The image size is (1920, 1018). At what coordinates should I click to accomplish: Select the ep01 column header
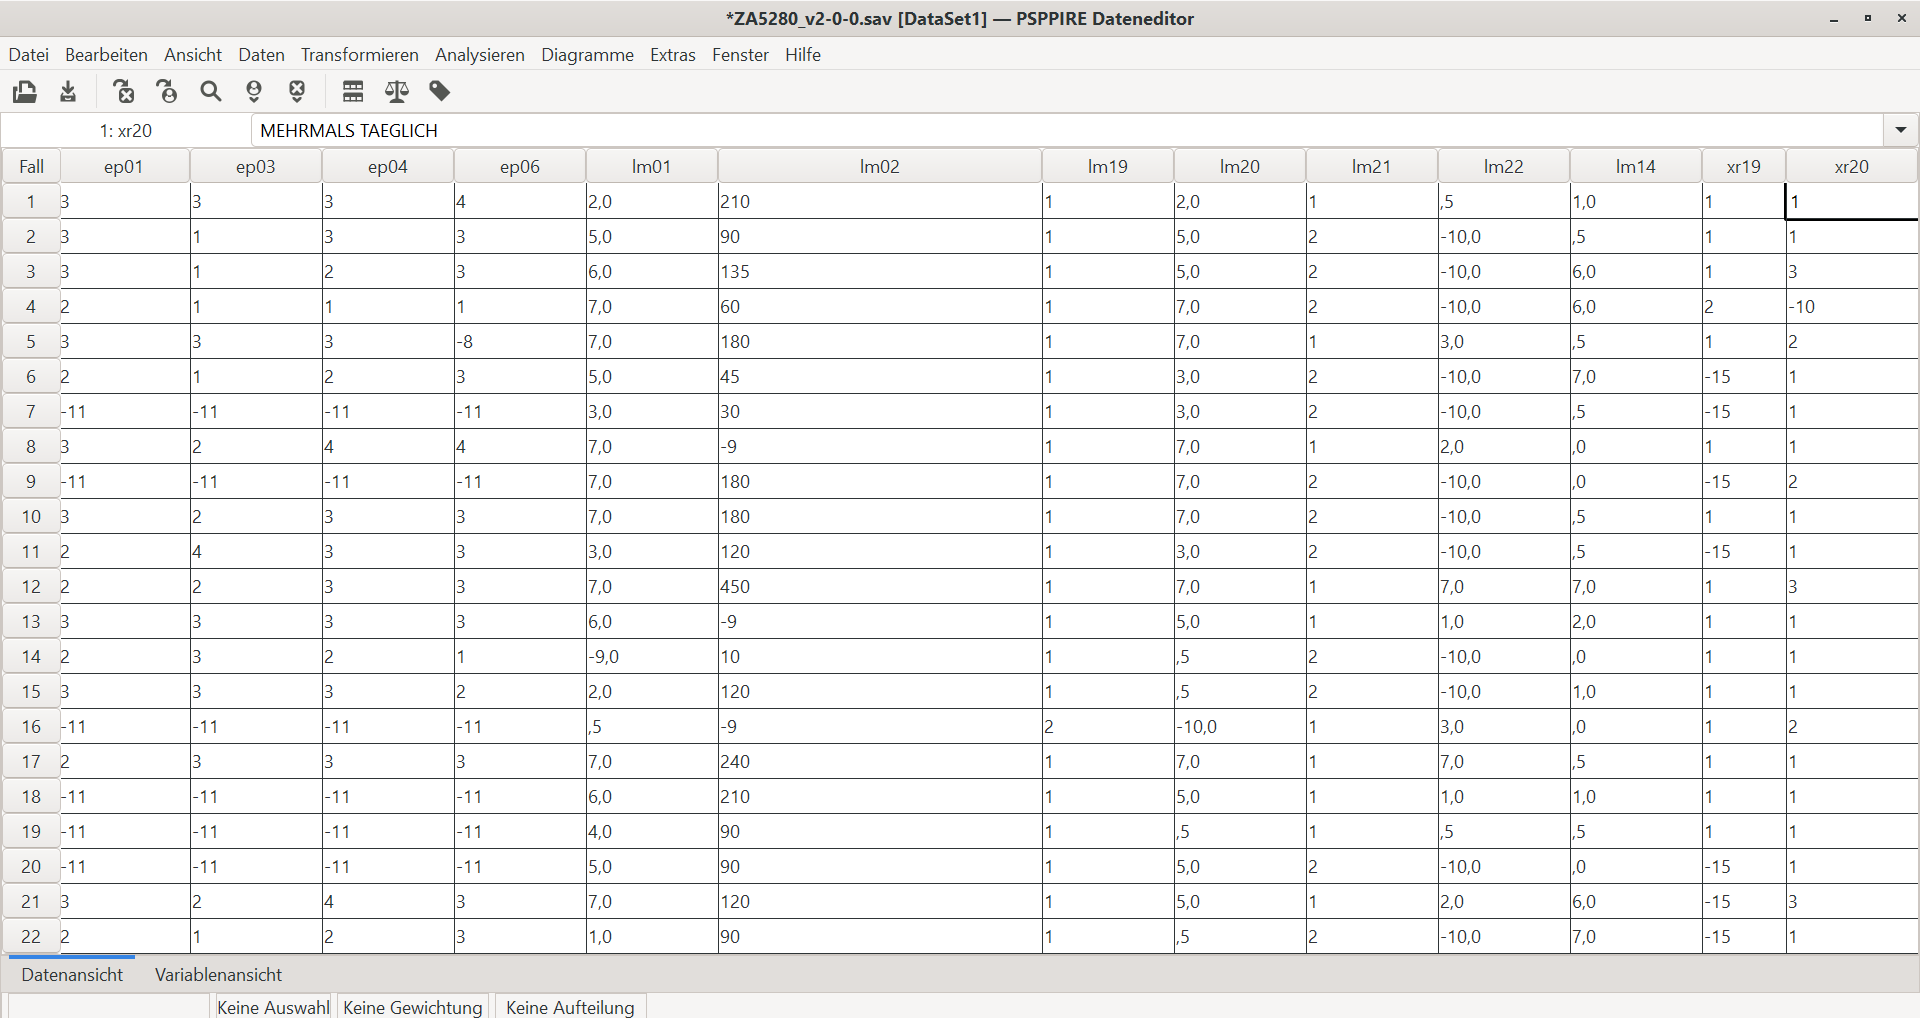(x=124, y=167)
